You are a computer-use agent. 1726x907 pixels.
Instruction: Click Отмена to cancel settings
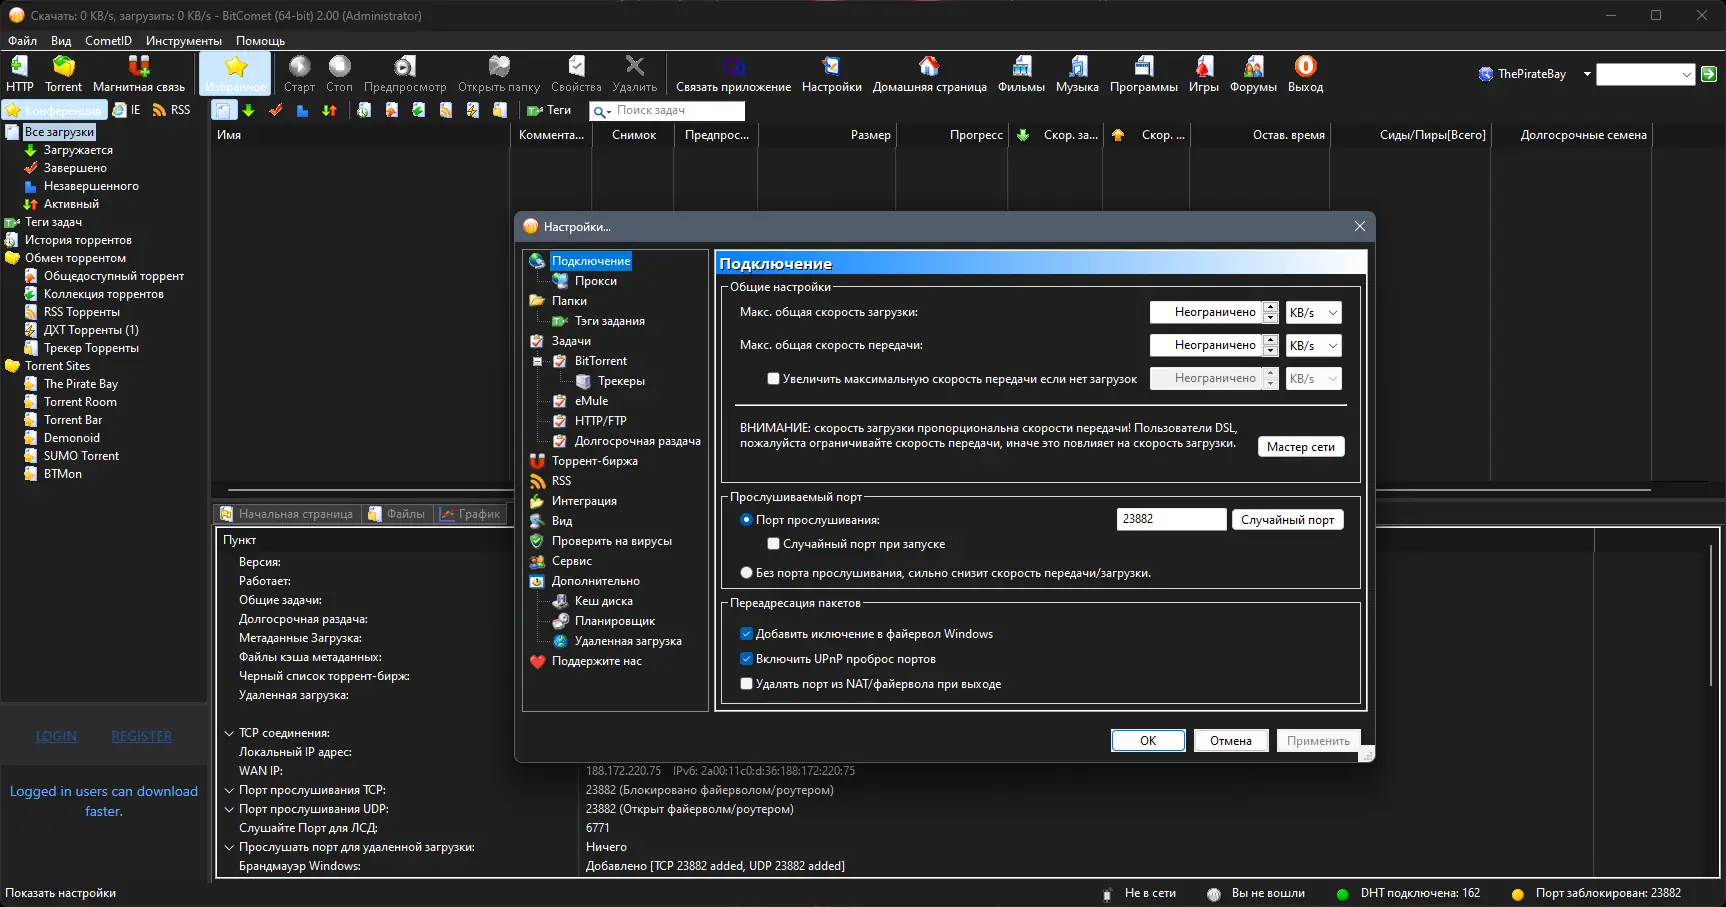click(x=1231, y=741)
